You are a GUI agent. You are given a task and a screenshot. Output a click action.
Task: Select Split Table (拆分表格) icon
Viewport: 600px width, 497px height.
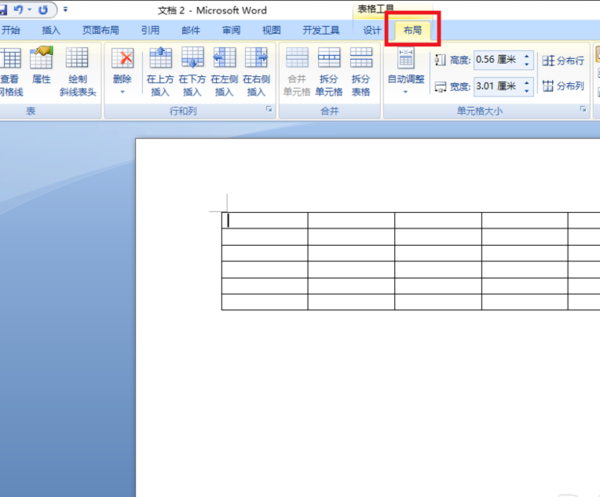pyautogui.click(x=361, y=71)
